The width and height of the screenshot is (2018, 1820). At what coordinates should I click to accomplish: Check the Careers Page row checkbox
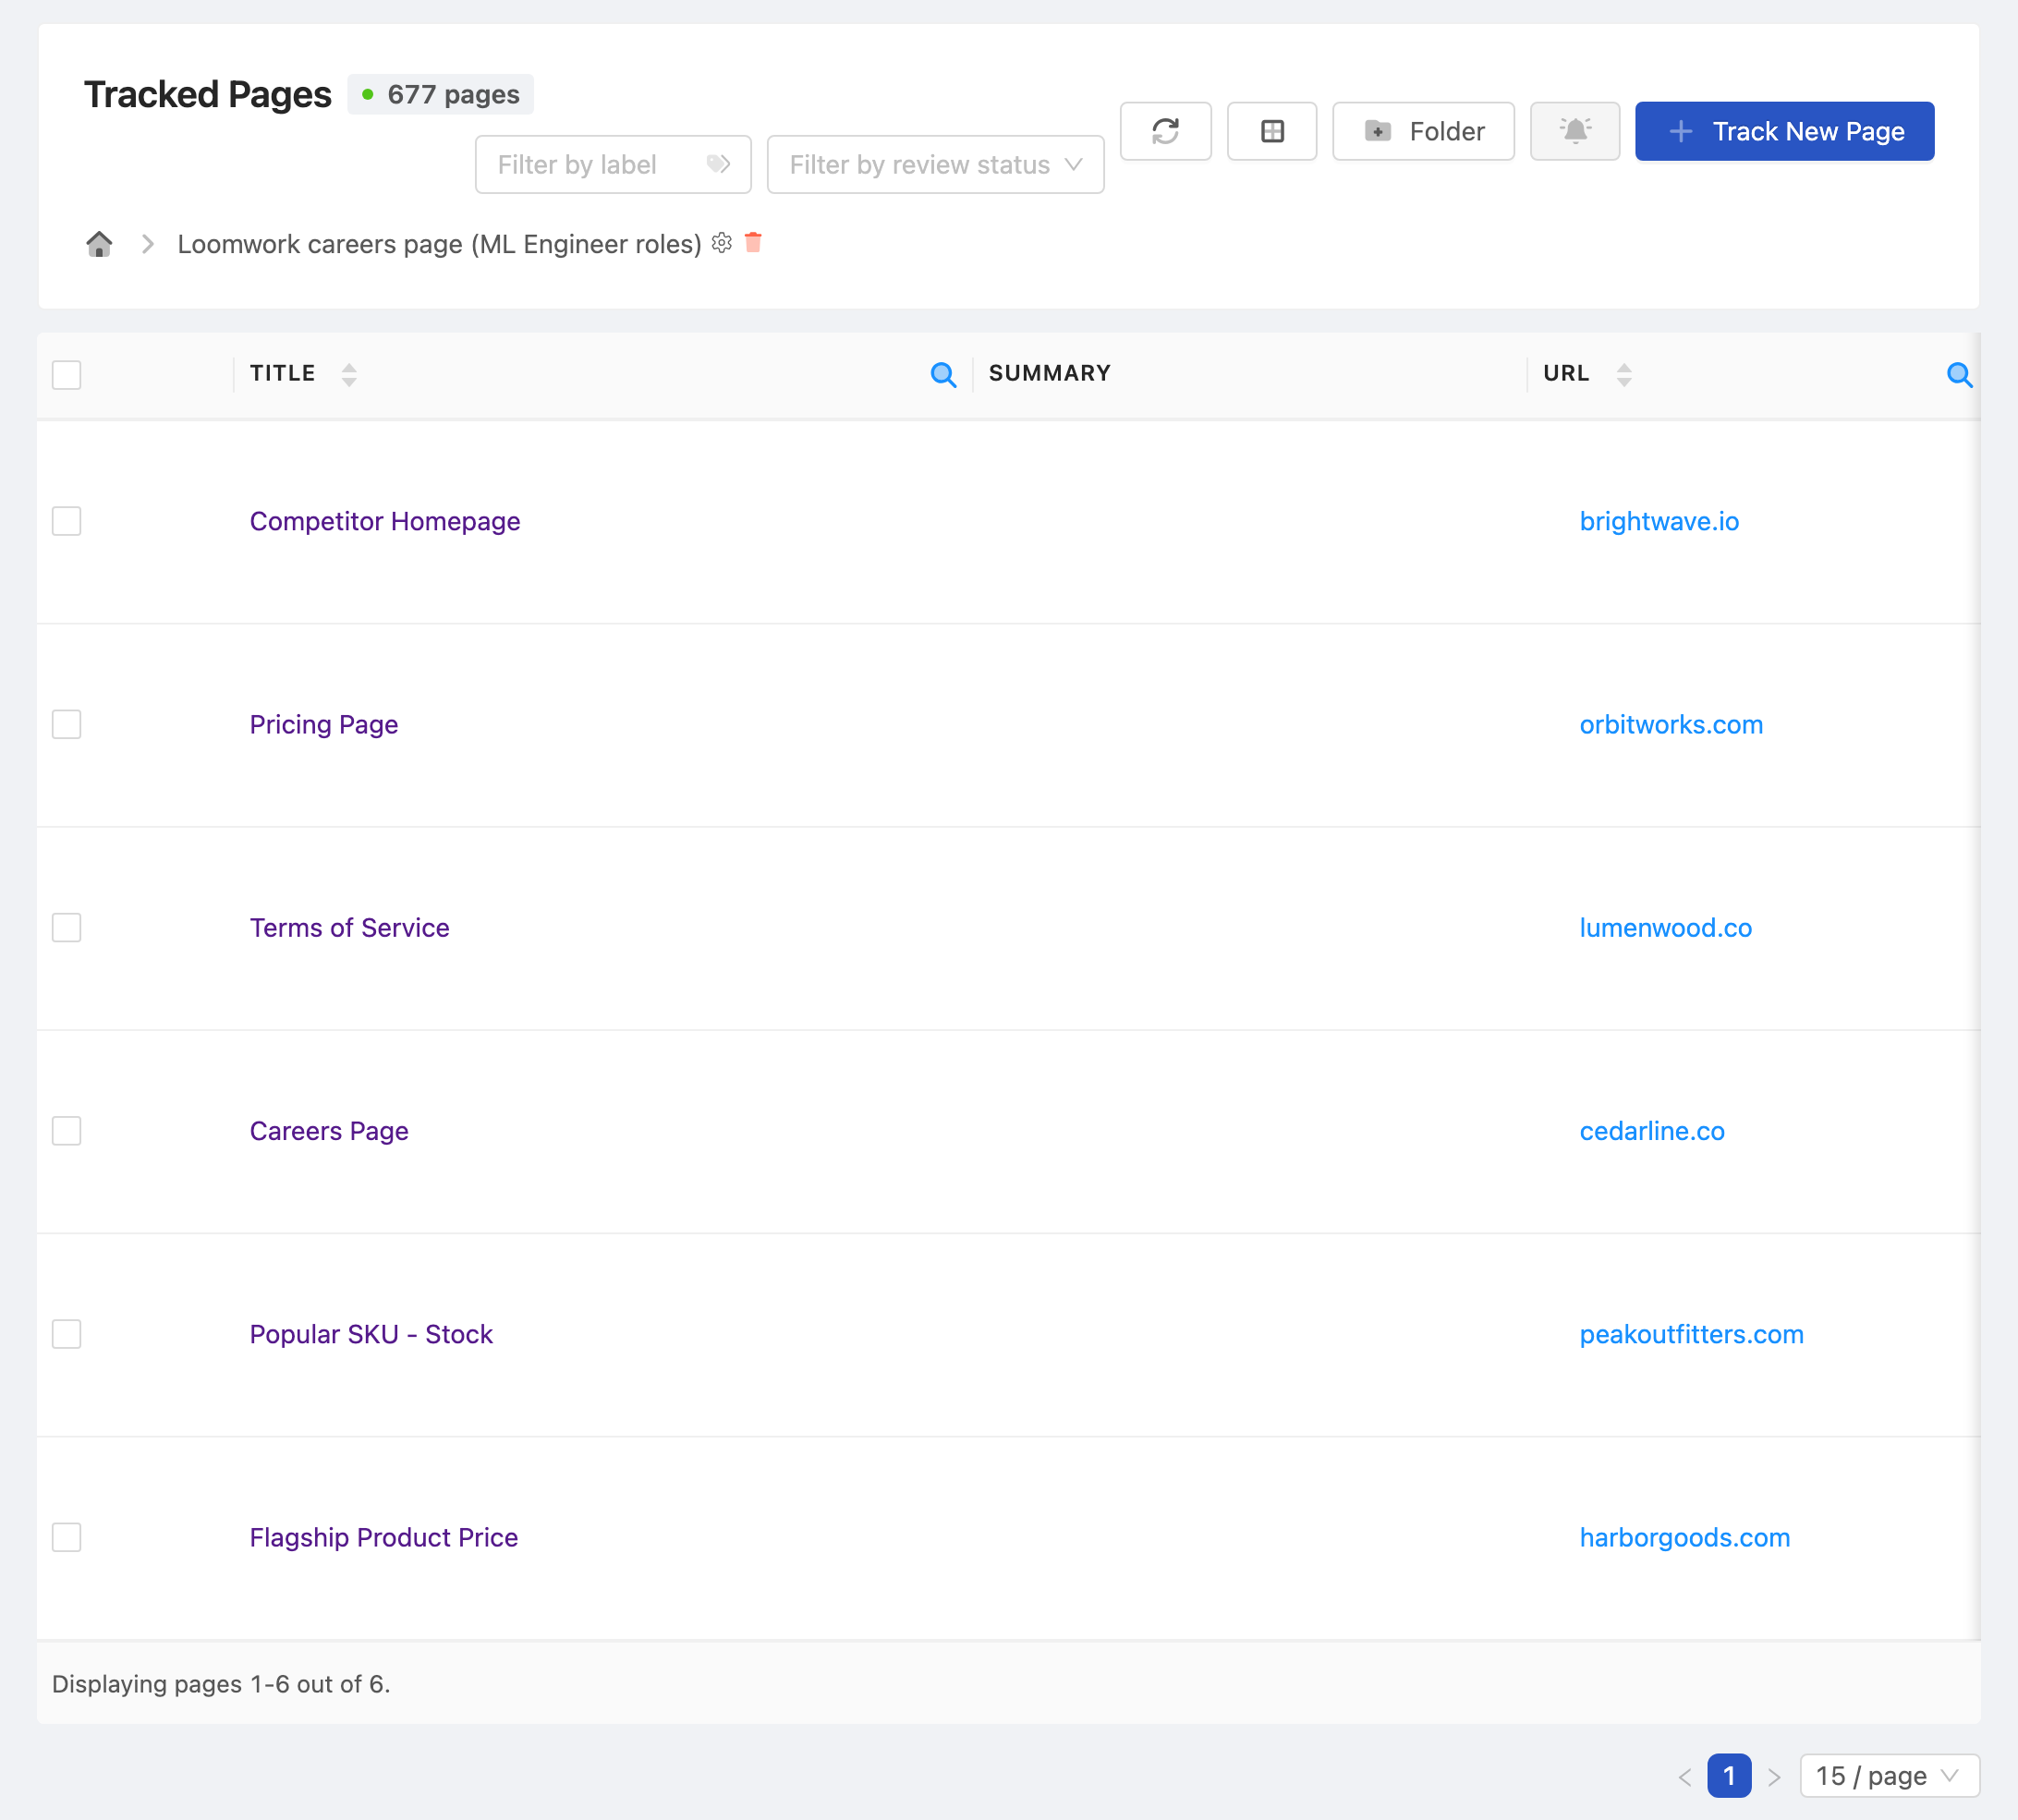67,1131
